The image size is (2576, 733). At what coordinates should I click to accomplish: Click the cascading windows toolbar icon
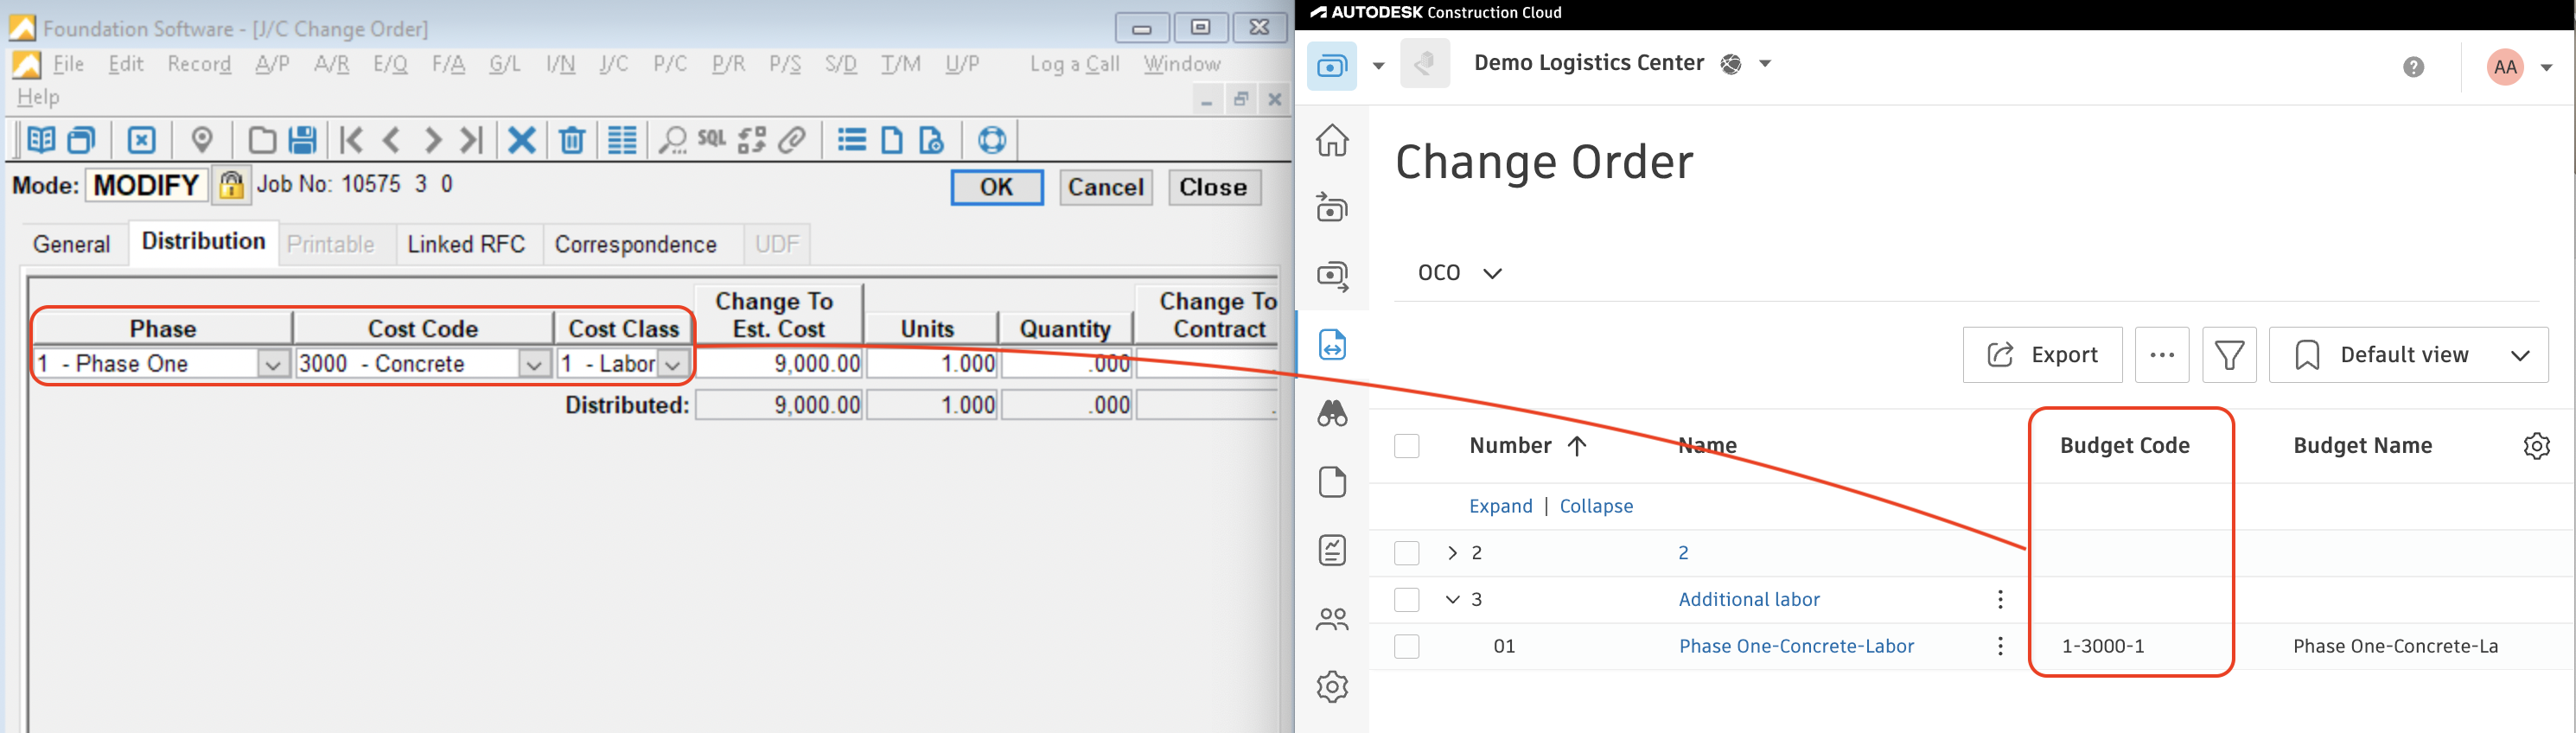click(82, 140)
